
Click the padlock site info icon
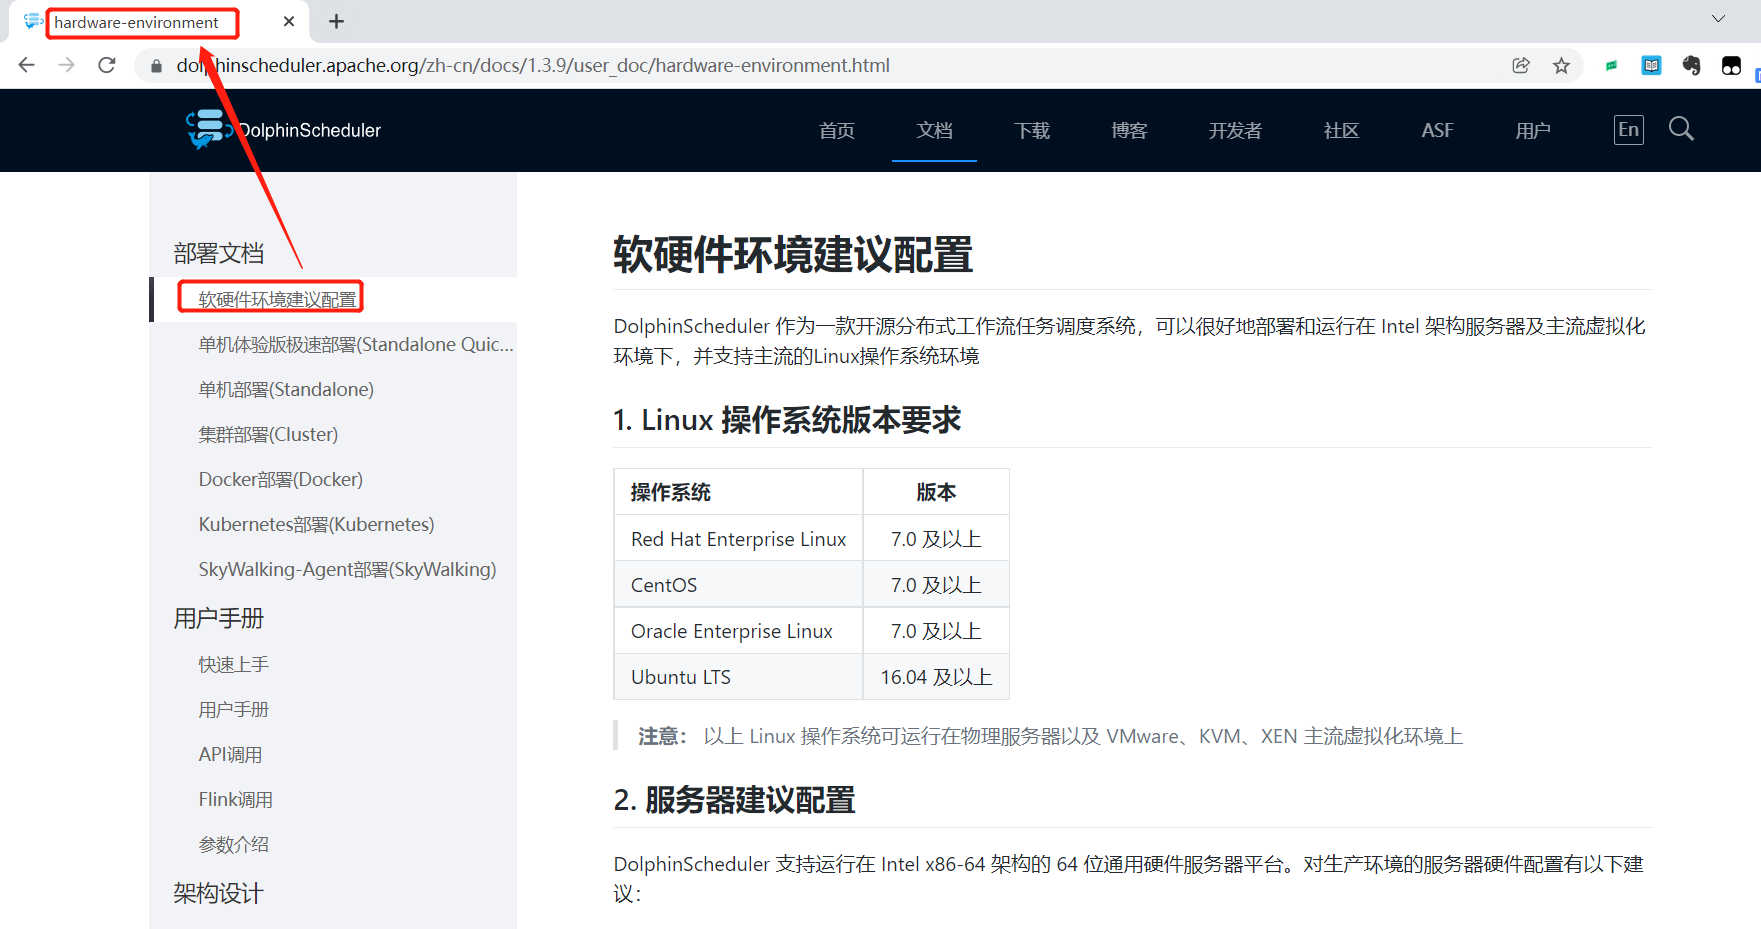[x=156, y=66]
